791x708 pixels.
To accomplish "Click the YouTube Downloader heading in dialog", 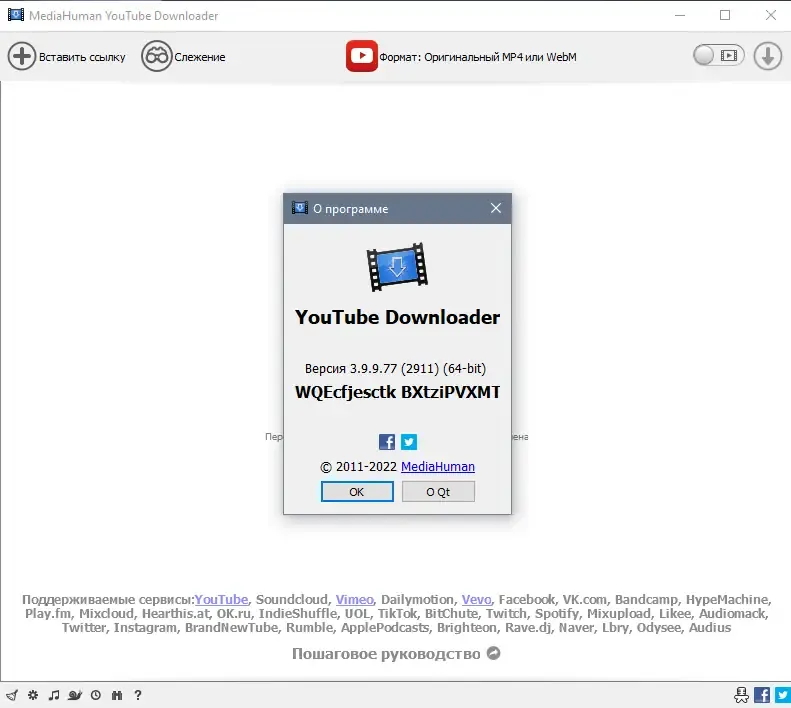I will (398, 317).
